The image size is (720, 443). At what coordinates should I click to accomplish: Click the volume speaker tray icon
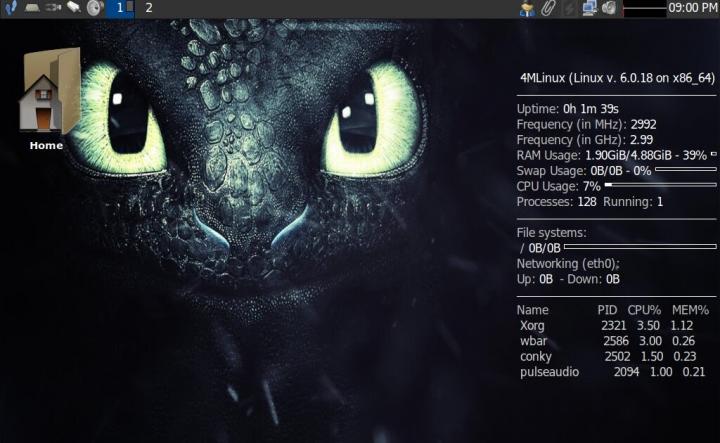[609, 8]
